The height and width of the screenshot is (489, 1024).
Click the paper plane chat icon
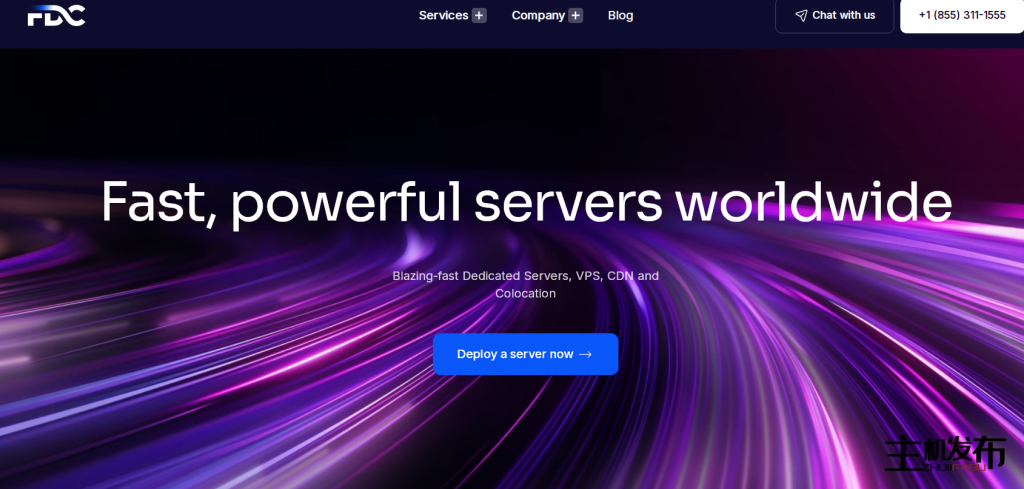pyautogui.click(x=801, y=15)
